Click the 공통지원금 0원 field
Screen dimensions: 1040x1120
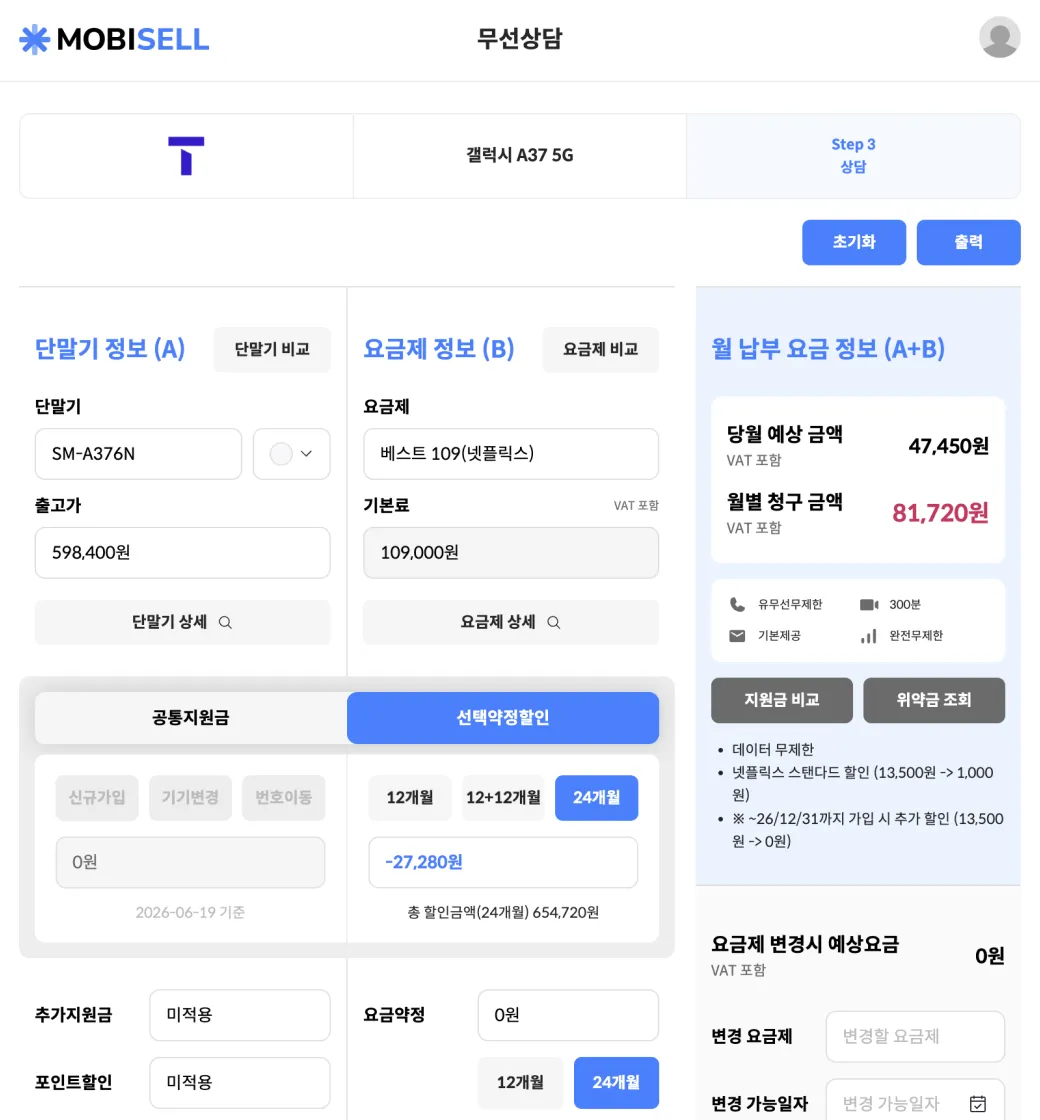coord(191,862)
